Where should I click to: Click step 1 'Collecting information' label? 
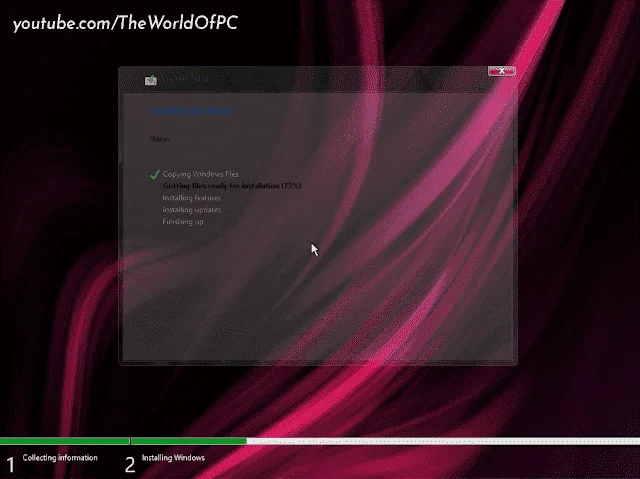(60, 458)
